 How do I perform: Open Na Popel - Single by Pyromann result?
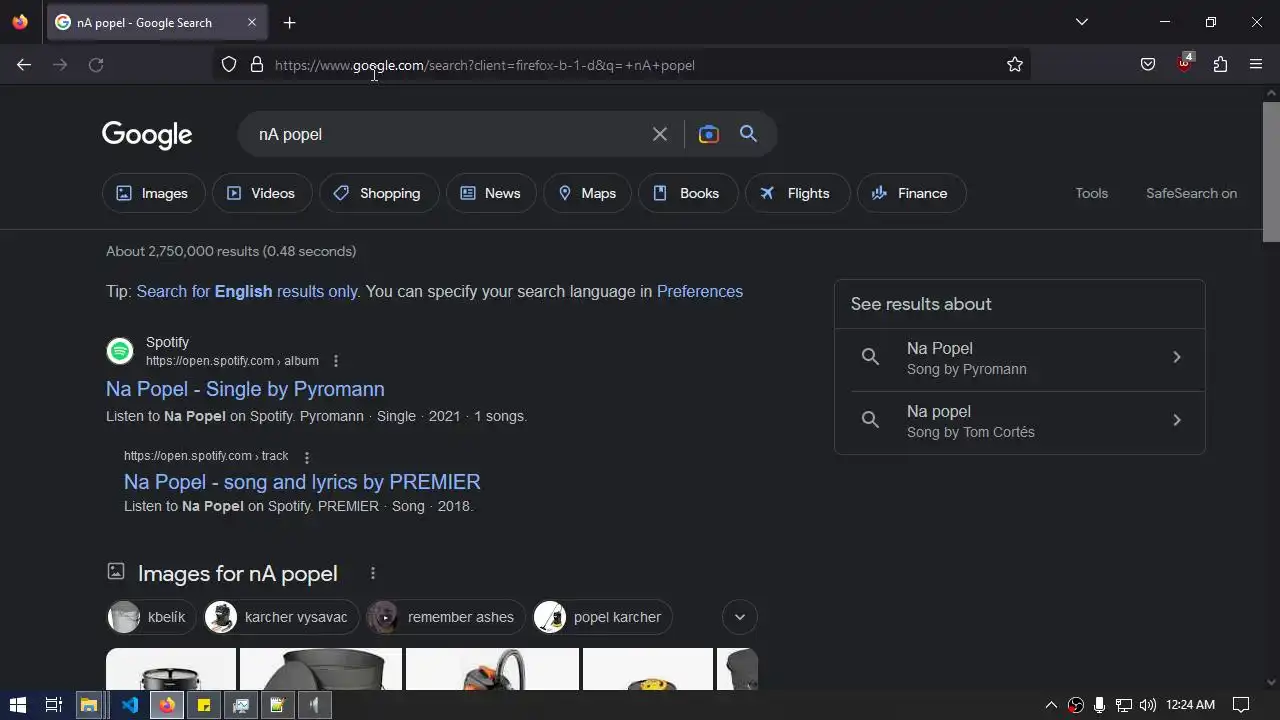click(x=245, y=389)
